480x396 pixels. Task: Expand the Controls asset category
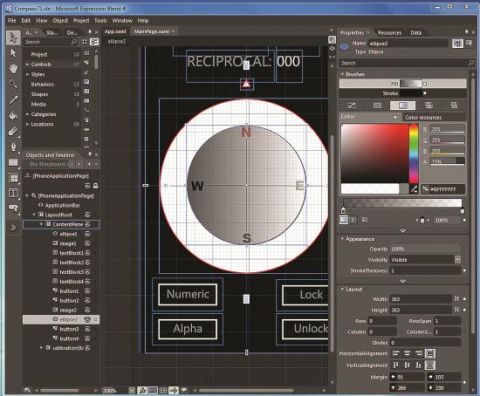[x=27, y=64]
